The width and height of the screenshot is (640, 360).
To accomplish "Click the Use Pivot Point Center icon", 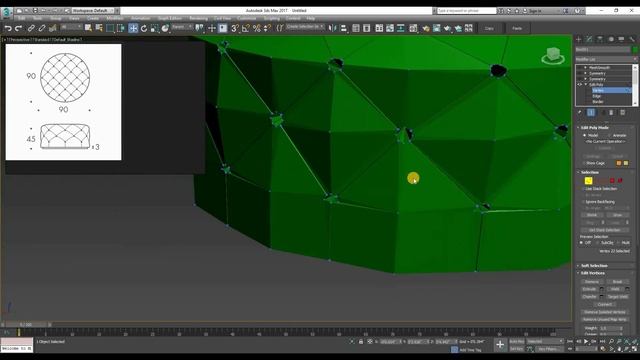I will pyautogui.click(x=200, y=28).
